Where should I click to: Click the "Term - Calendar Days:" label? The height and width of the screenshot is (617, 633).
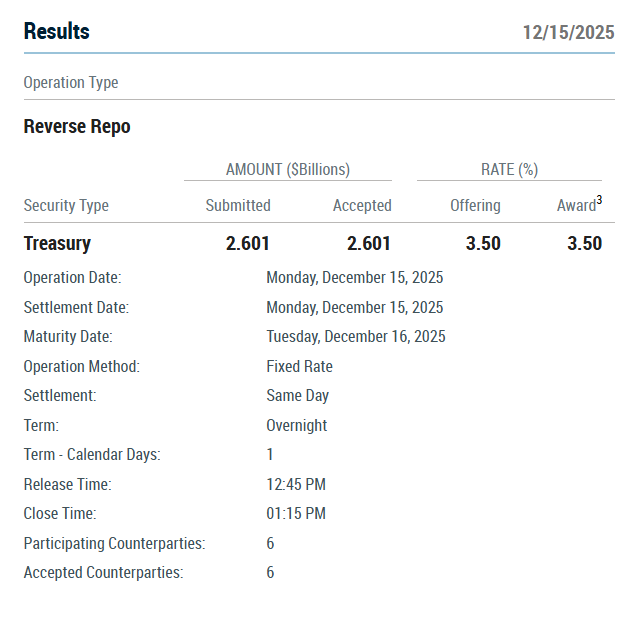pos(92,455)
